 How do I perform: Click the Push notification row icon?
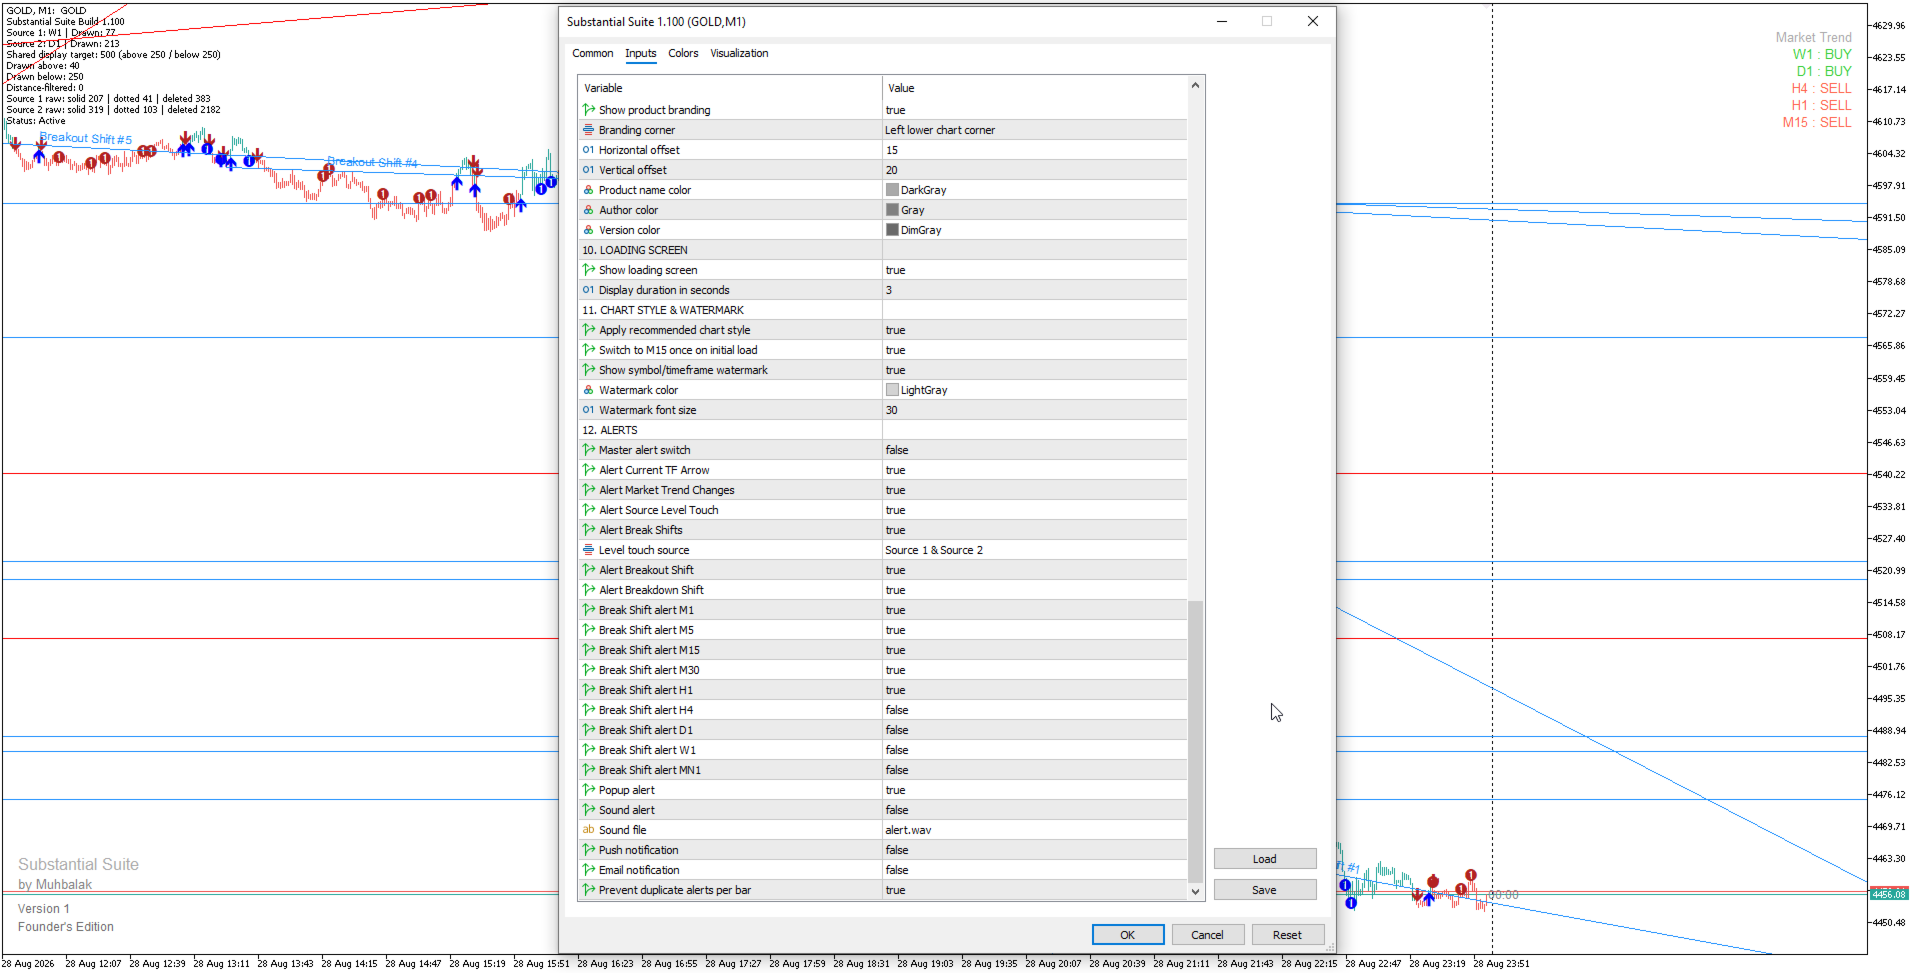click(589, 850)
